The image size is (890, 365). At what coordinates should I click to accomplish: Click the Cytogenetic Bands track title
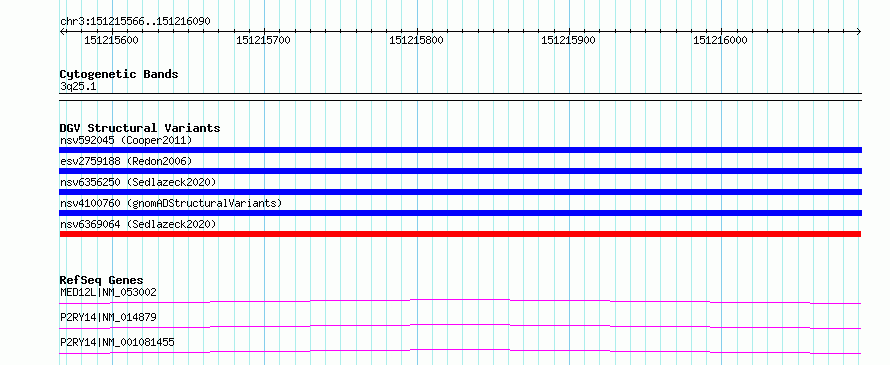tap(119, 74)
